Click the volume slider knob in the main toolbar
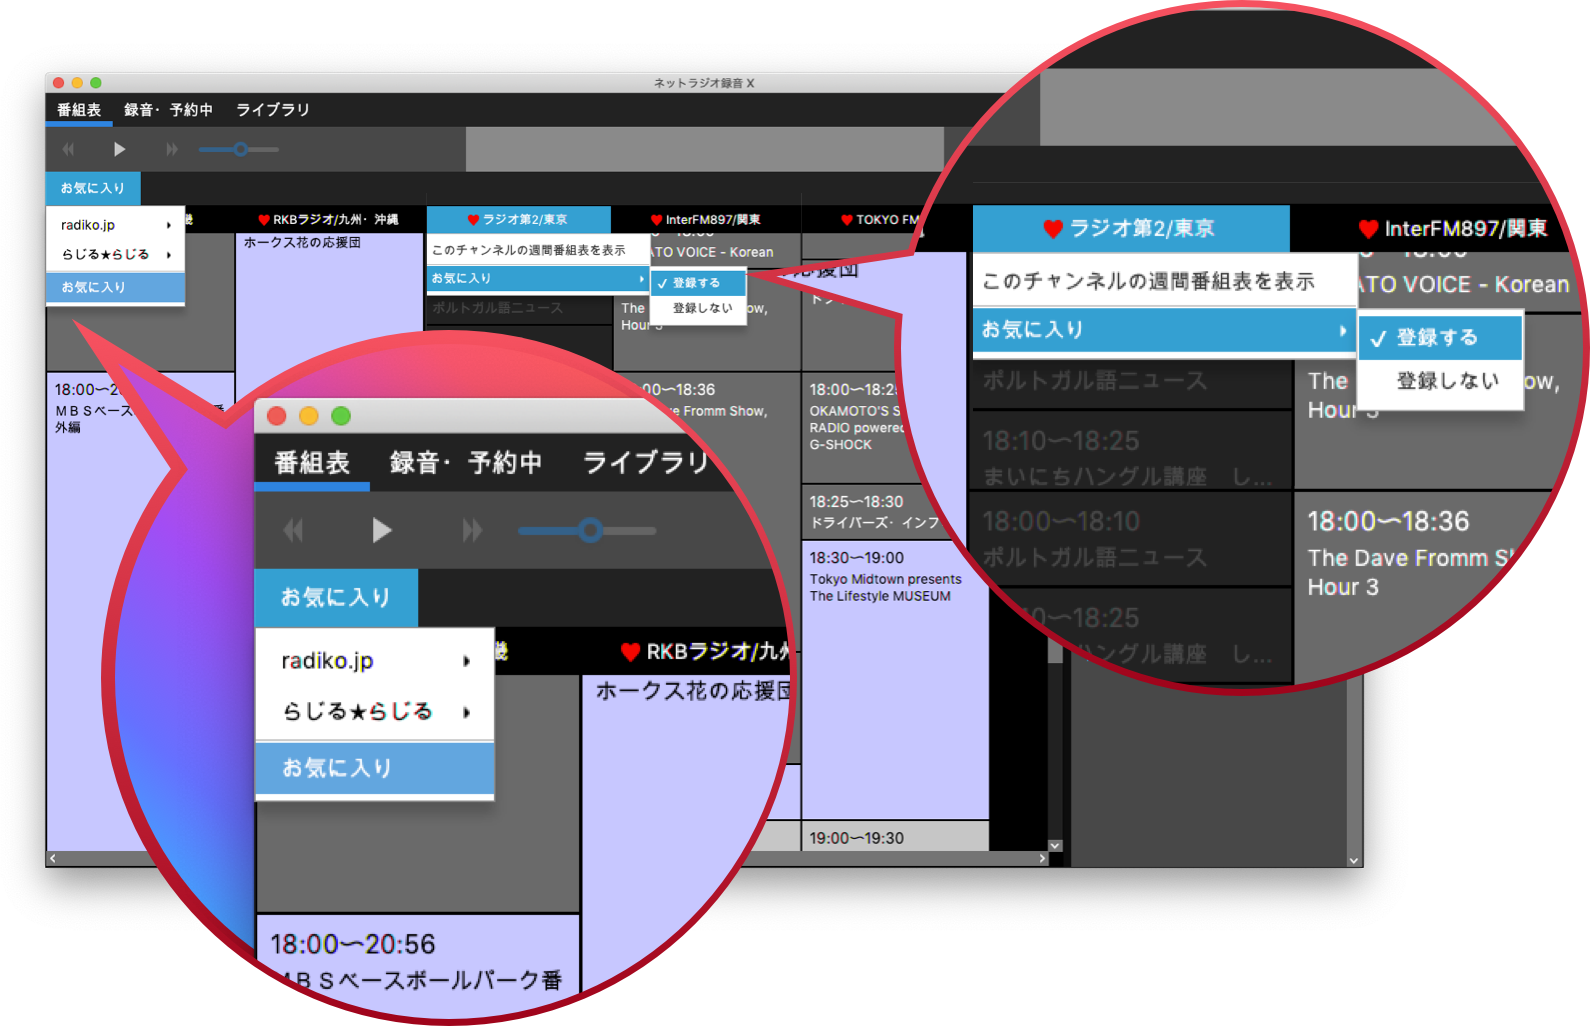 240,149
